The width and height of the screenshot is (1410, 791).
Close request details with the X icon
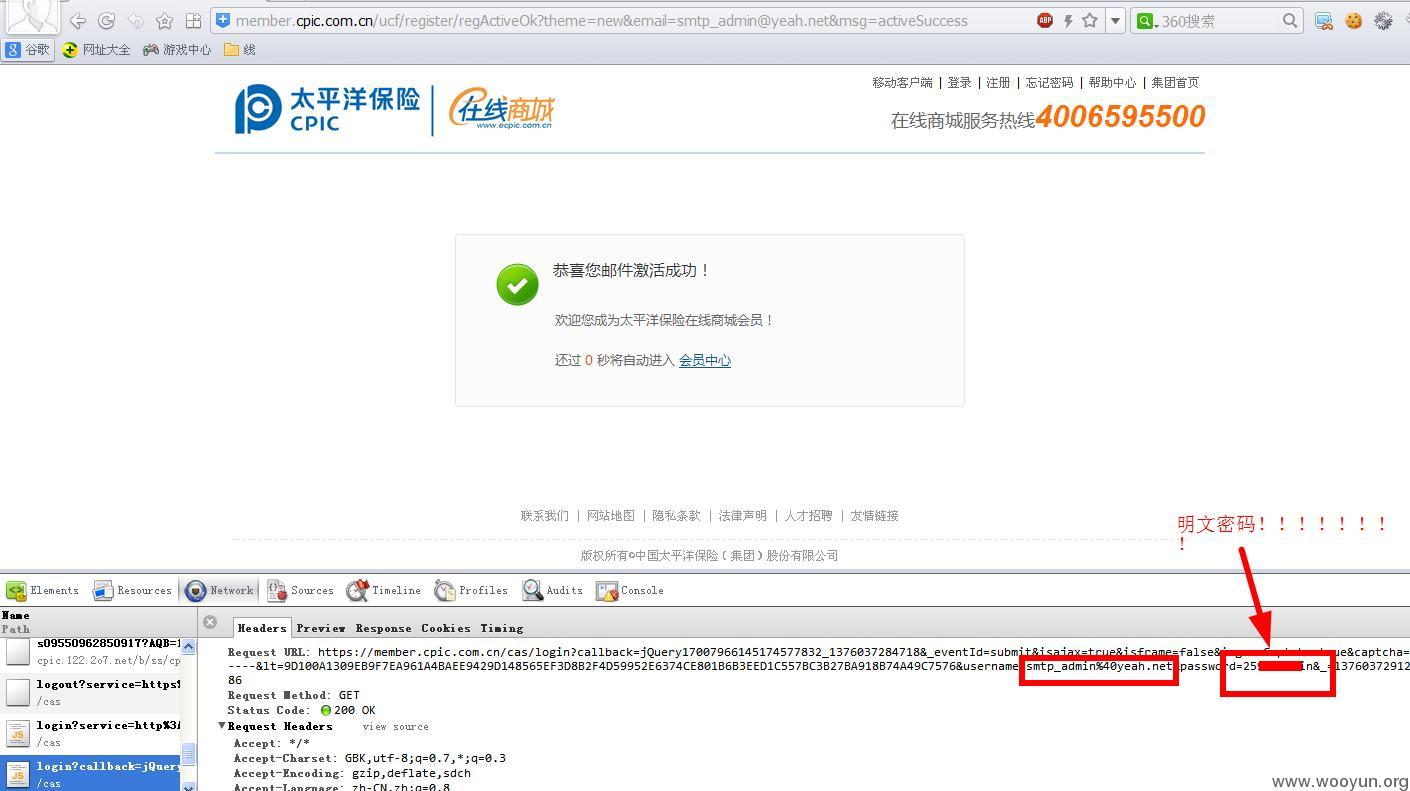(x=210, y=622)
